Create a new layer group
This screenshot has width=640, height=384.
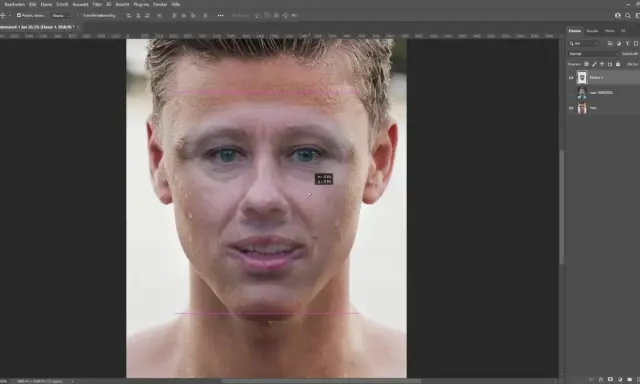coord(630,379)
